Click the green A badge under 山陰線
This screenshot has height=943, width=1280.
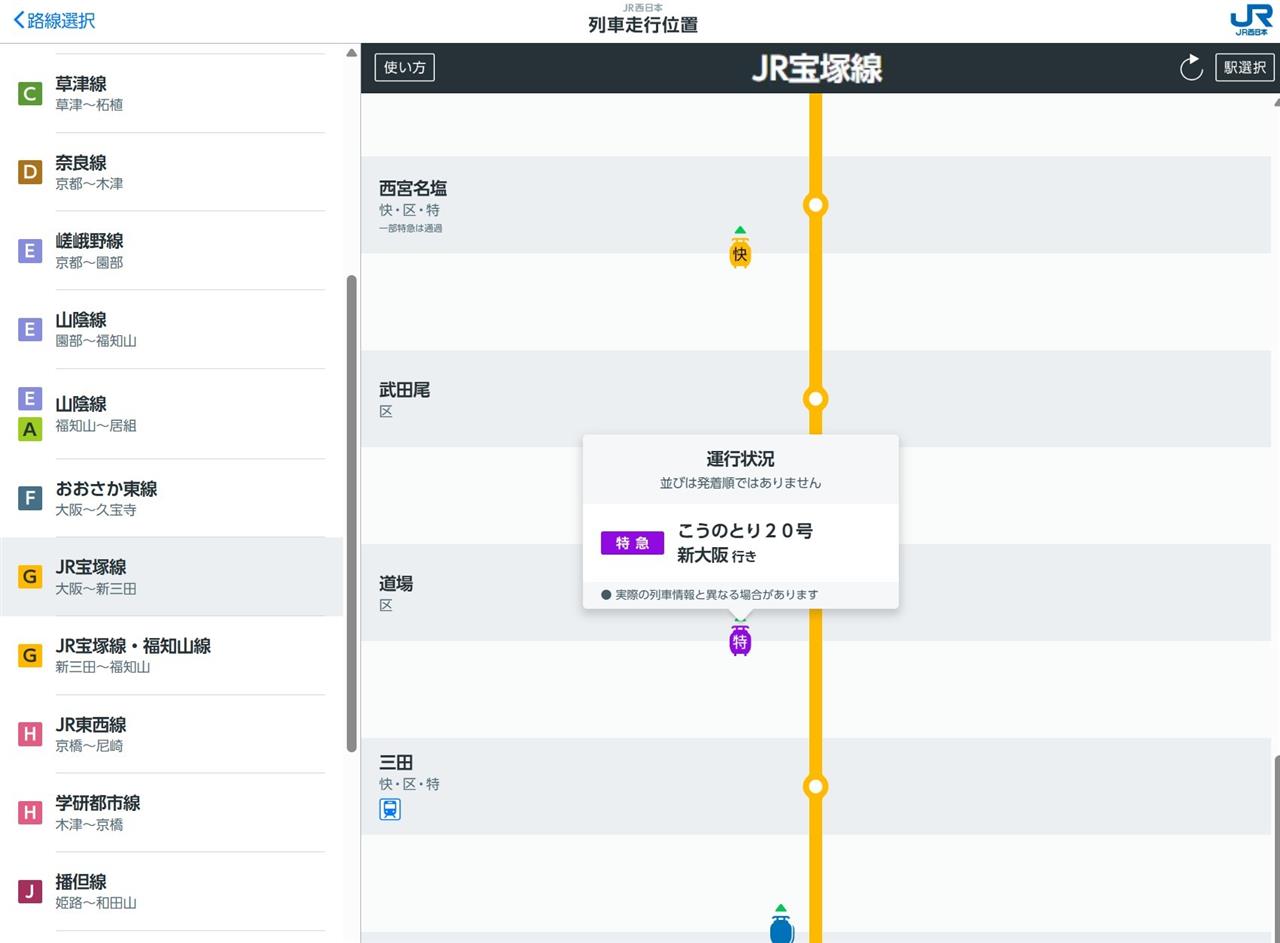(x=30, y=429)
